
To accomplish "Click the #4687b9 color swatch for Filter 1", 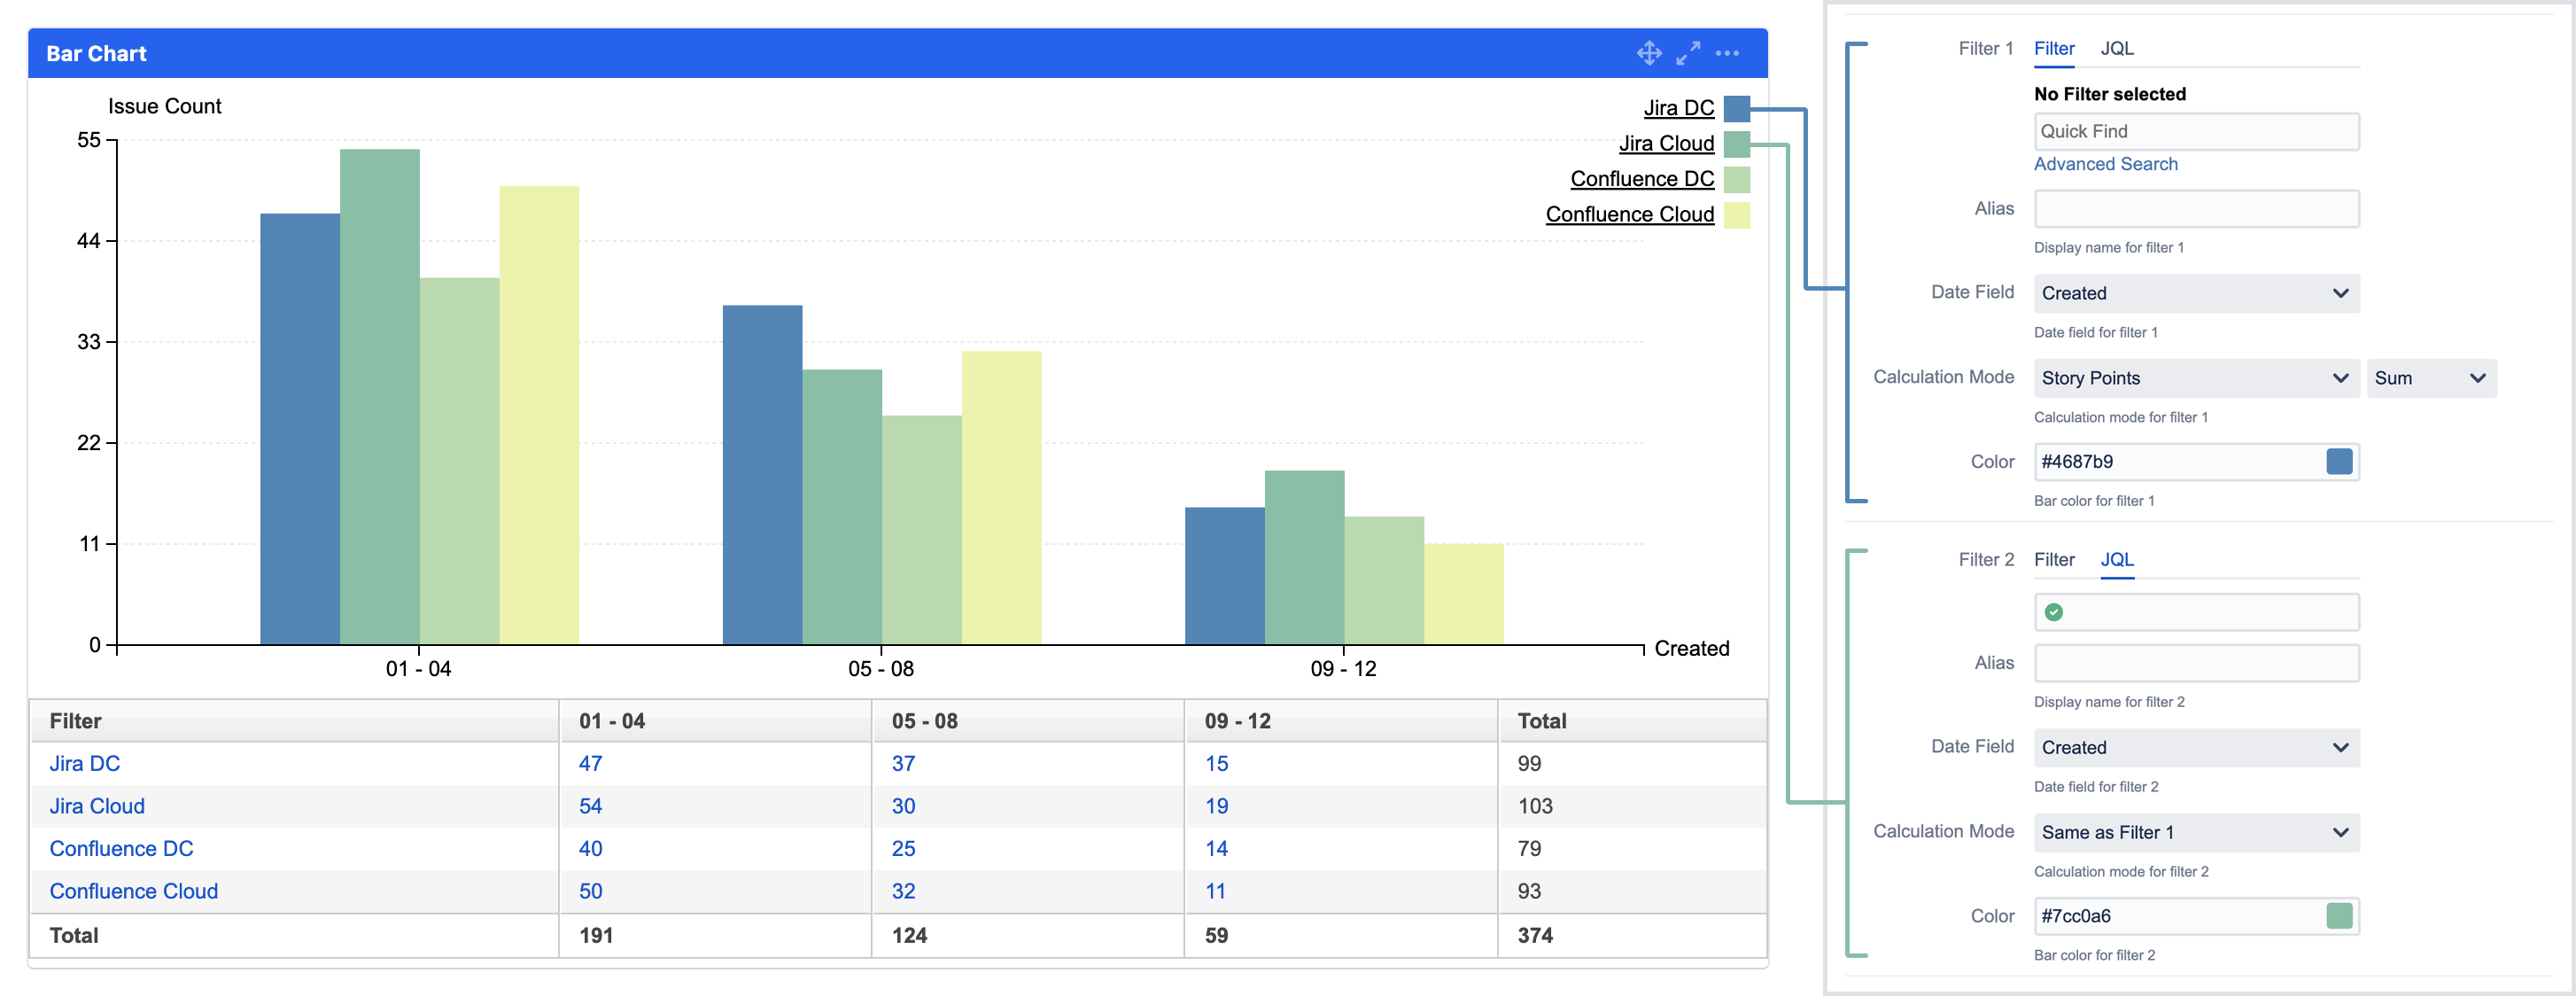I will click(2339, 461).
